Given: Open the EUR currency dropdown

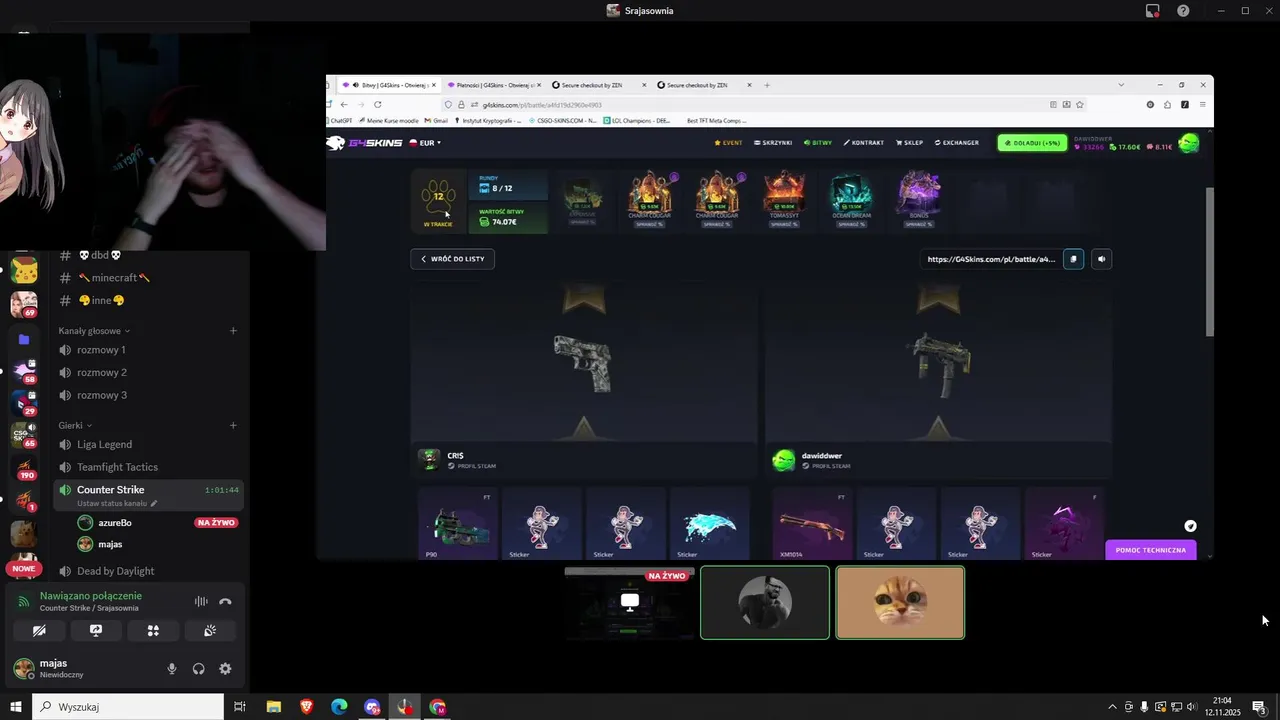Looking at the screenshot, I should click(x=426, y=143).
